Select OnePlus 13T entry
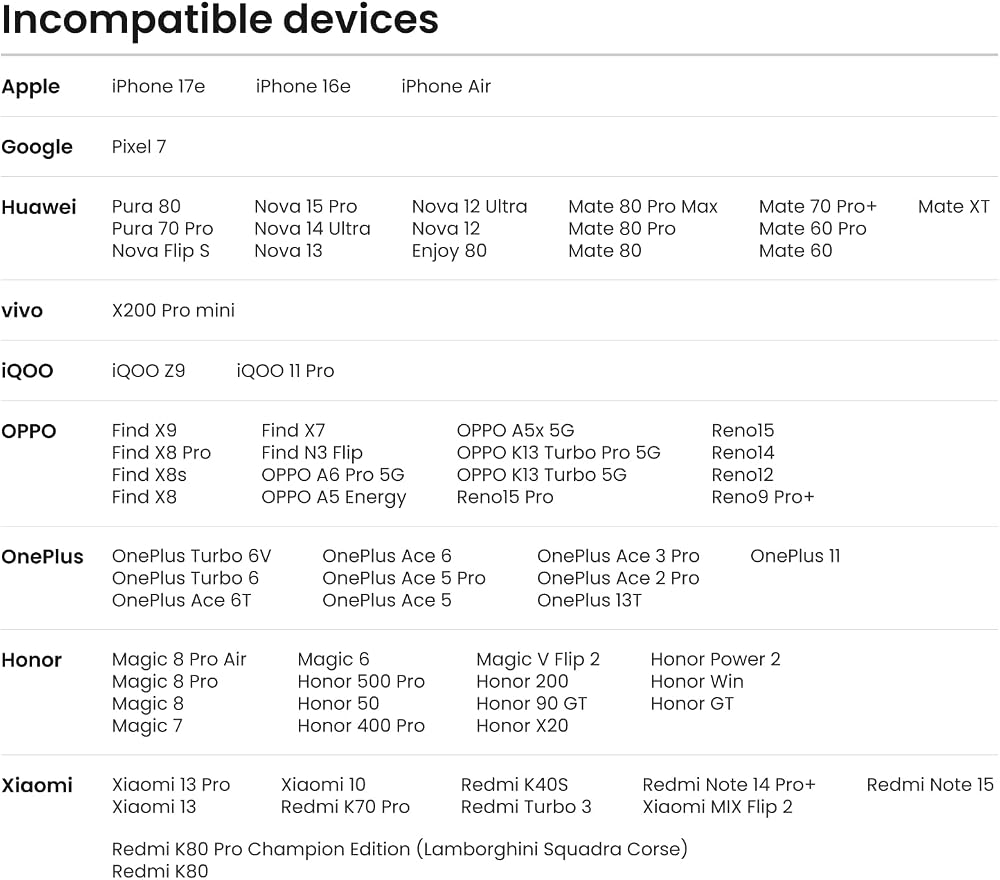 [589, 601]
